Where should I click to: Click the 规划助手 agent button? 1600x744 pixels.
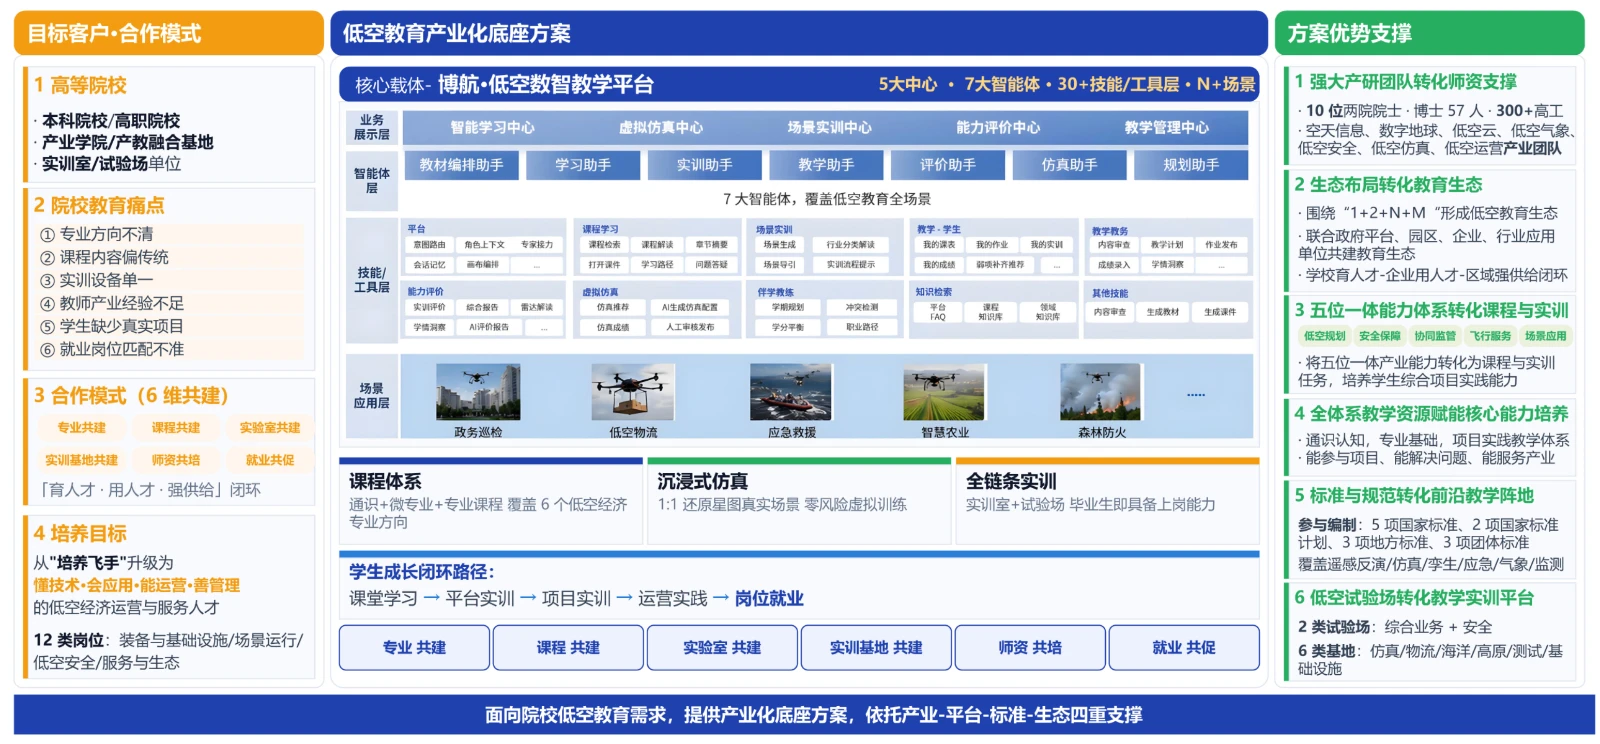tap(1191, 165)
